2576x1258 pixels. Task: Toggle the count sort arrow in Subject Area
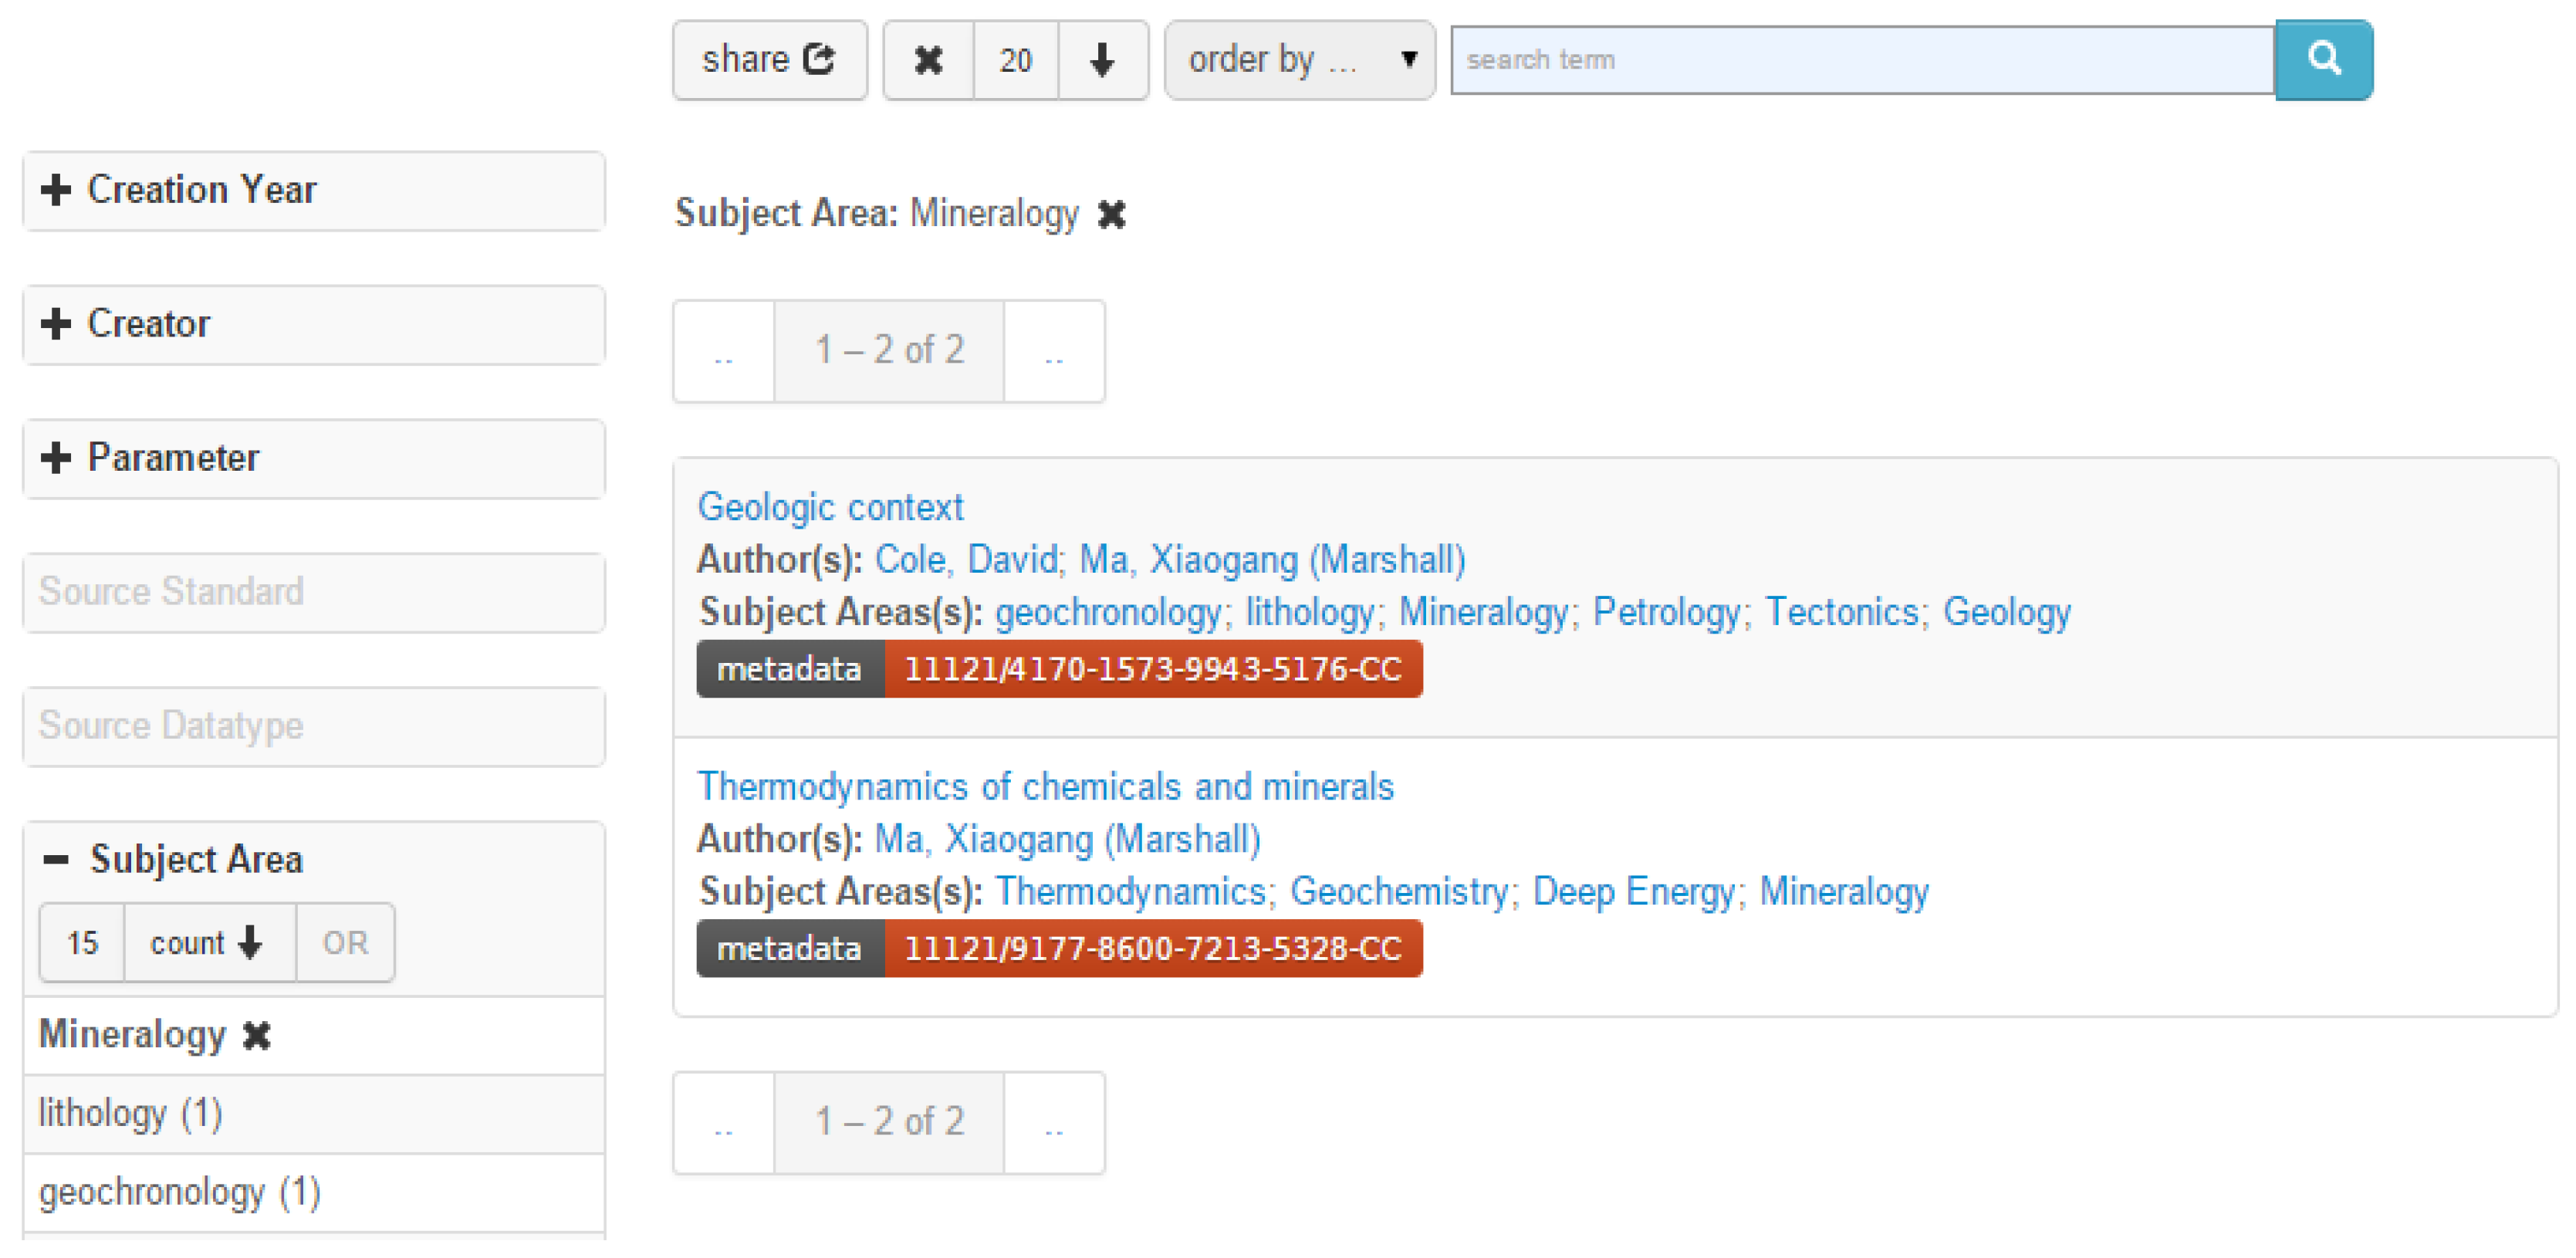click(x=208, y=943)
